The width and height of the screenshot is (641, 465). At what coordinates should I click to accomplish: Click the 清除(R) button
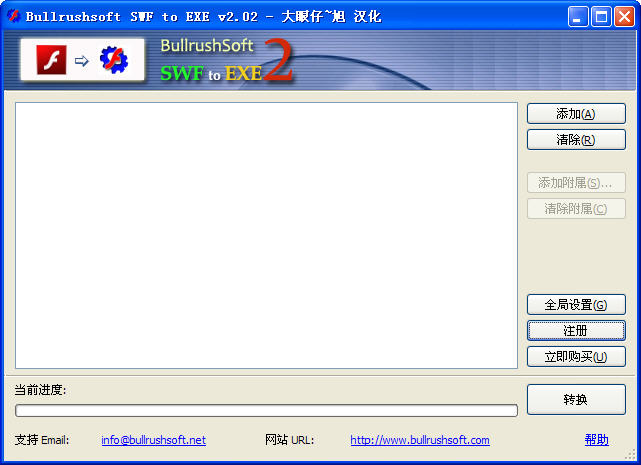pos(576,140)
